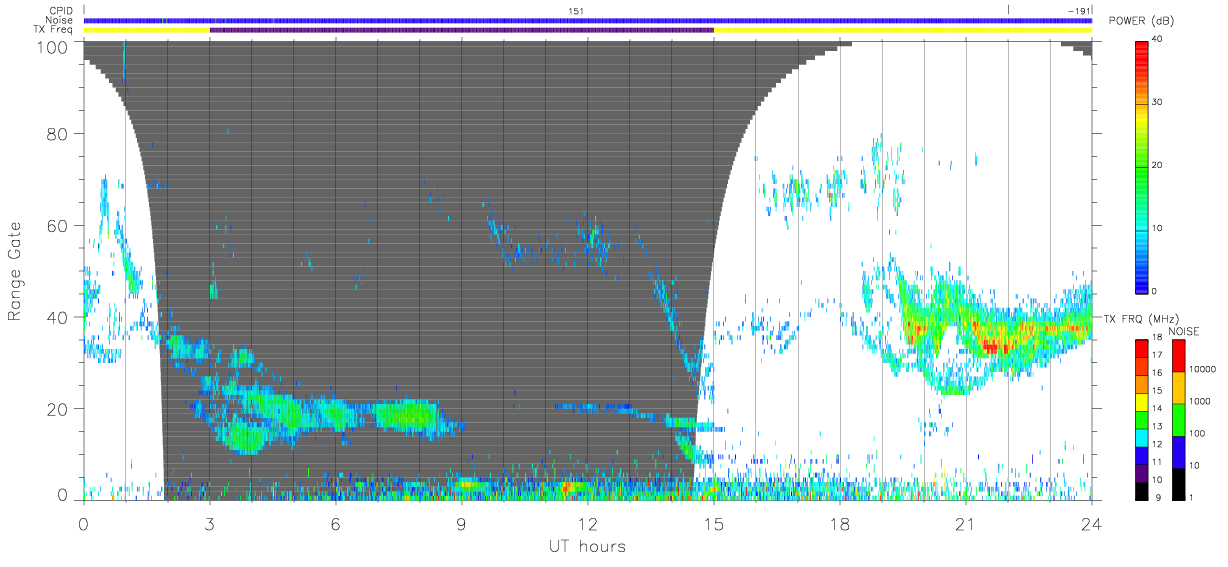The width and height of the screenshot is (1228, 567).
Task: Click the 14 label on the TX FRQ scale
Action: tap(1156, 409)
